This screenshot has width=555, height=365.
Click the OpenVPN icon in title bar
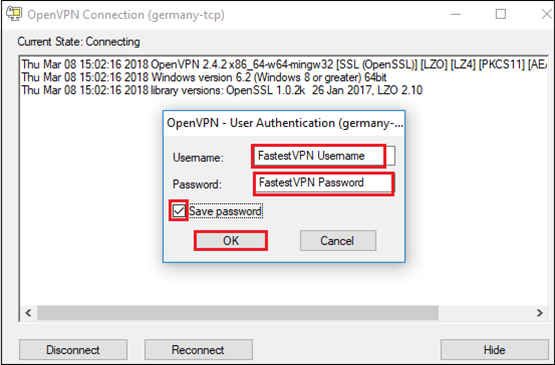point(14,14)
